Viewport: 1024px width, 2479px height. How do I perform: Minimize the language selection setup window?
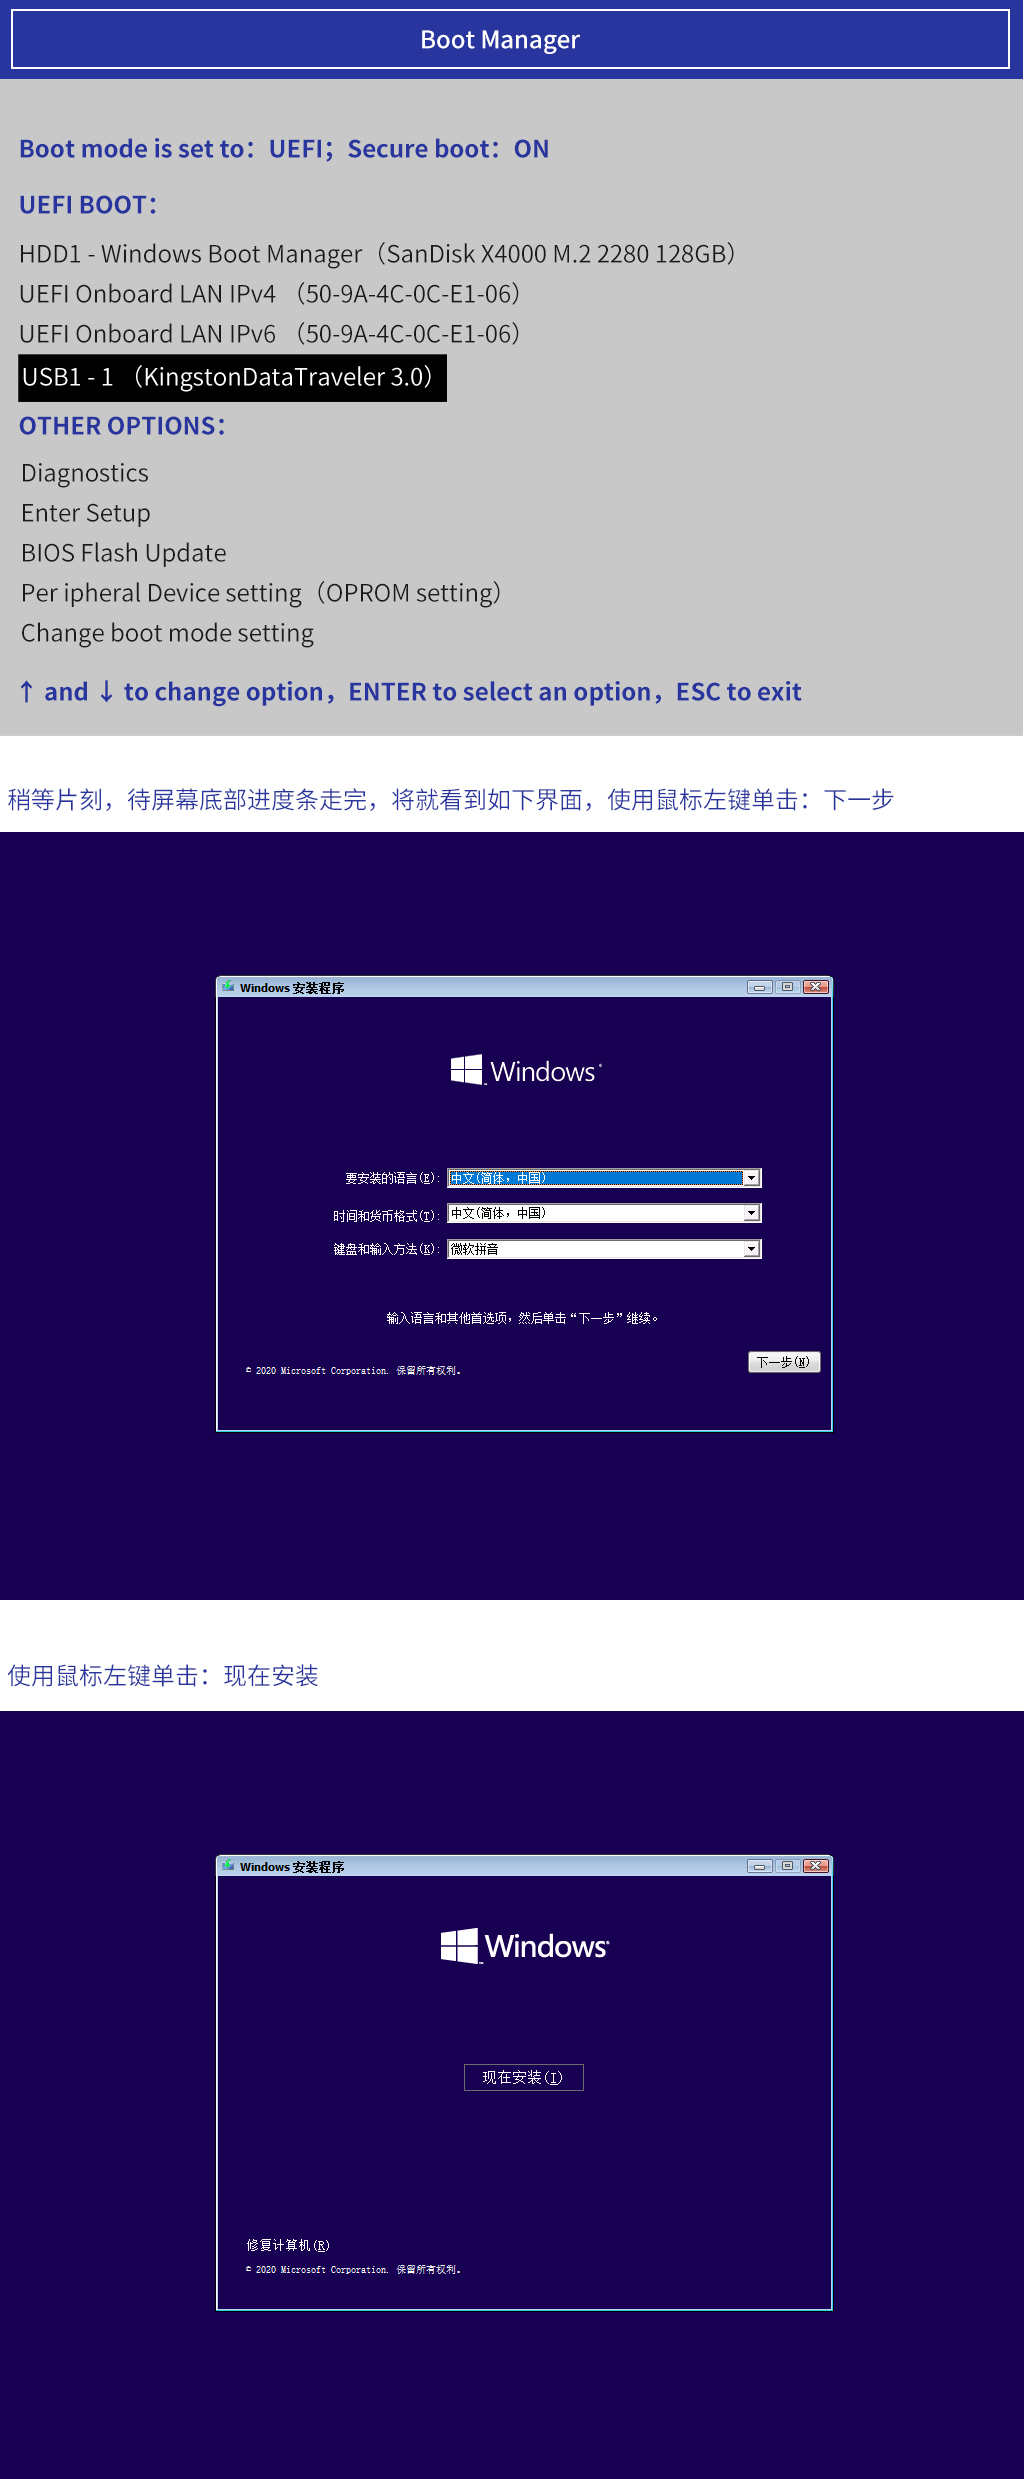[760, 987]
